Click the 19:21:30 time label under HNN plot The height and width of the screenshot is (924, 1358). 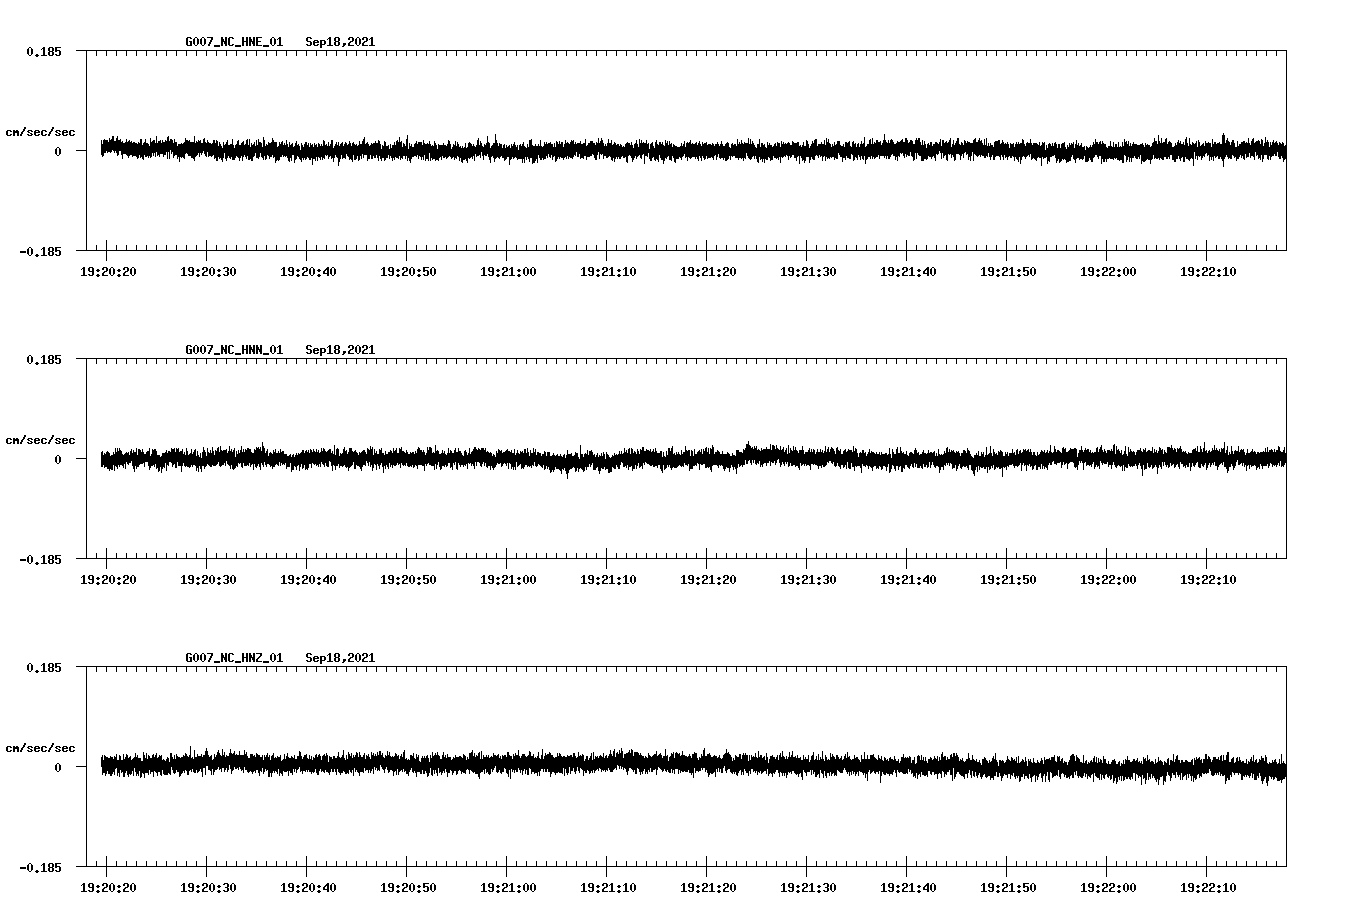click(808, 579)
